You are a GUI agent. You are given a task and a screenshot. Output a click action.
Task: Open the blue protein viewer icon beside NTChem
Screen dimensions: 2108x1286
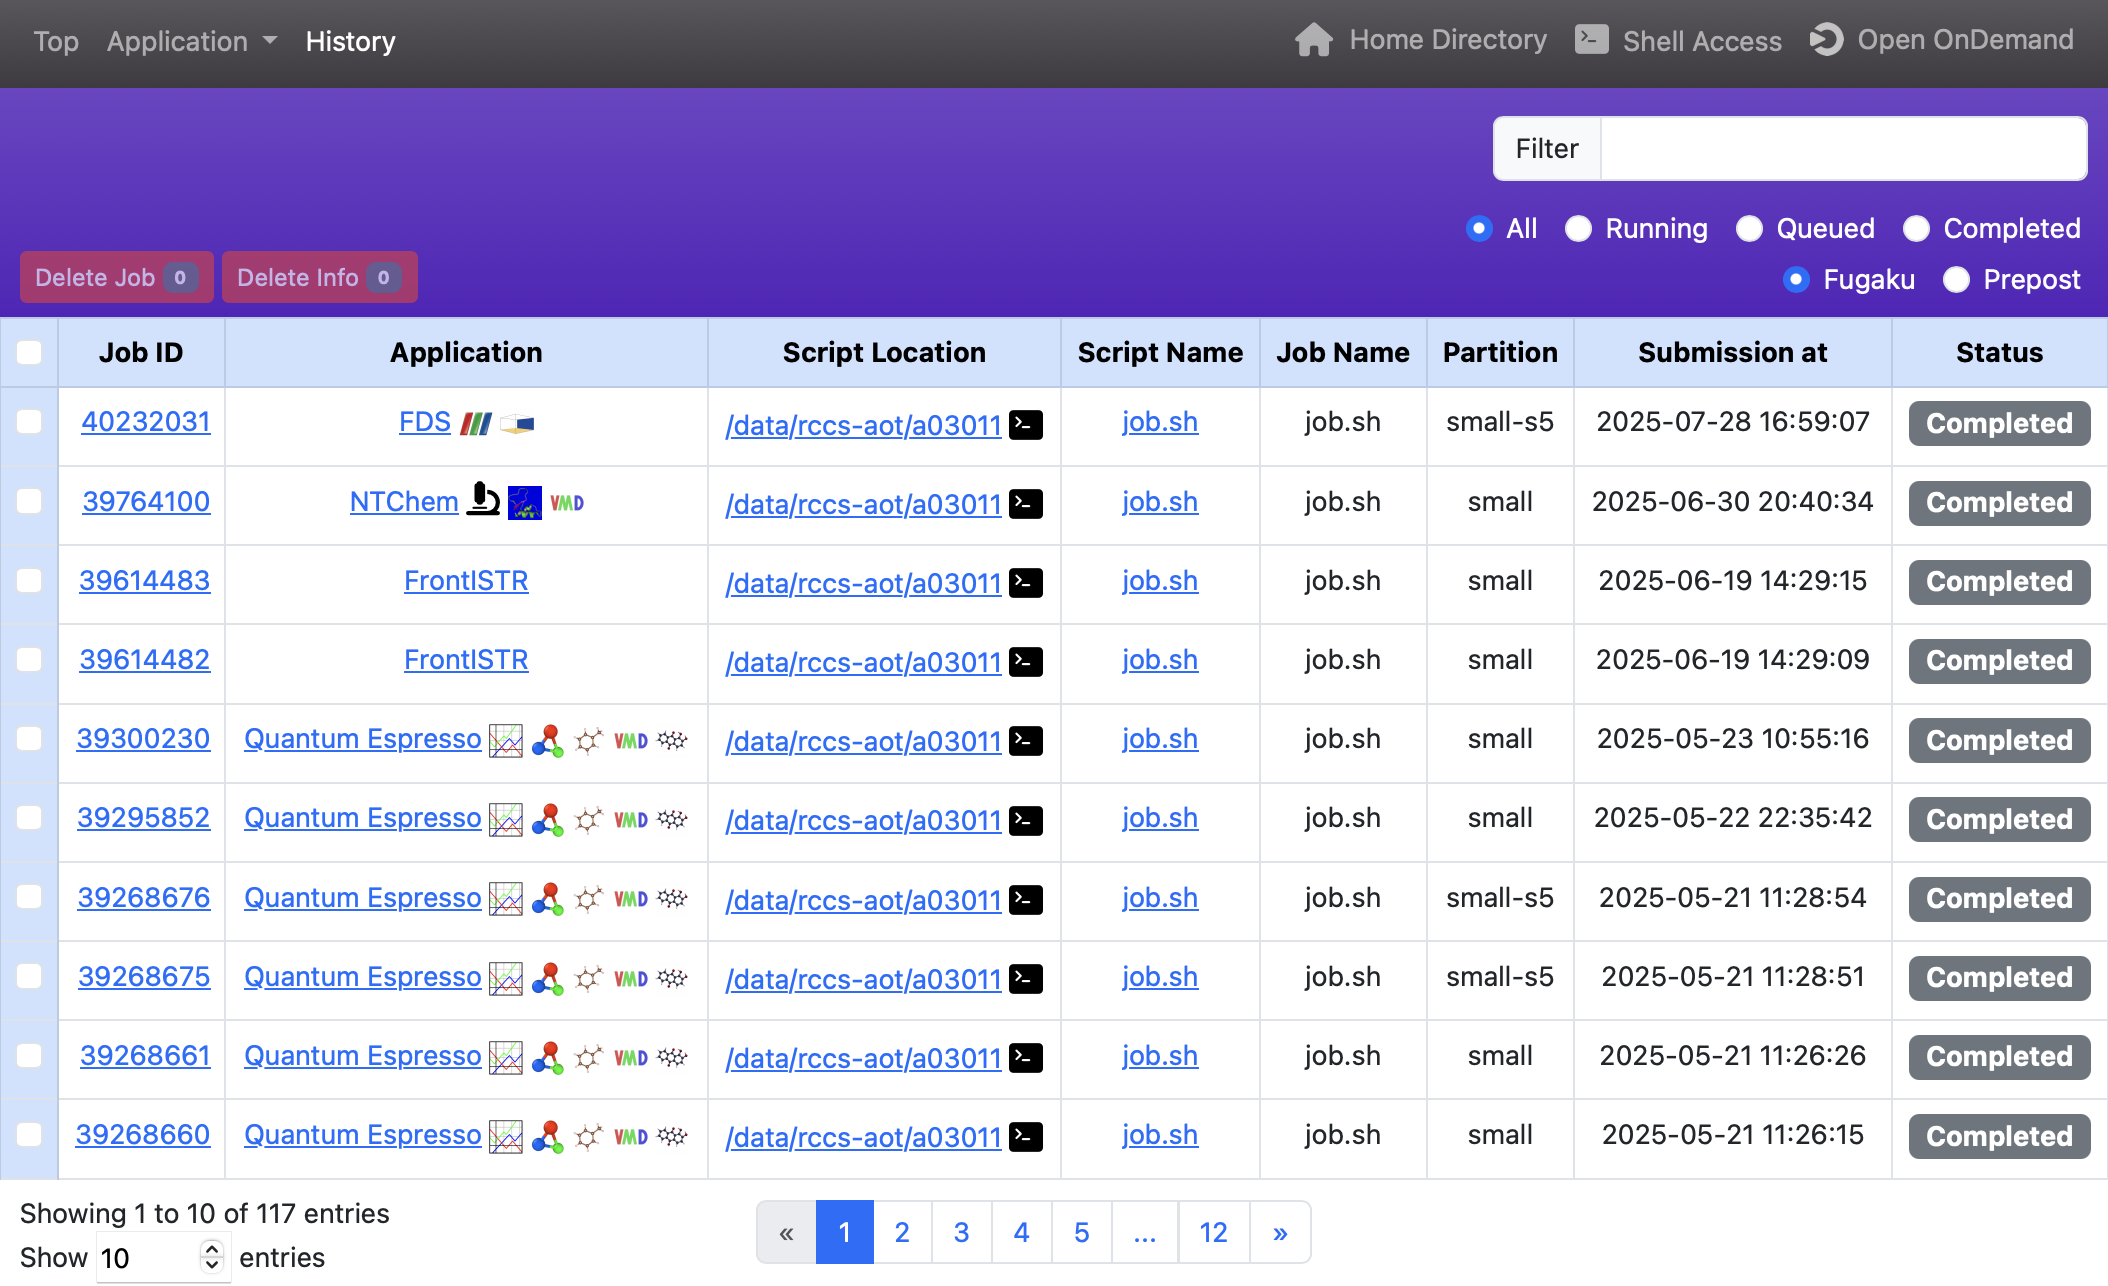[x=525, y=502]
